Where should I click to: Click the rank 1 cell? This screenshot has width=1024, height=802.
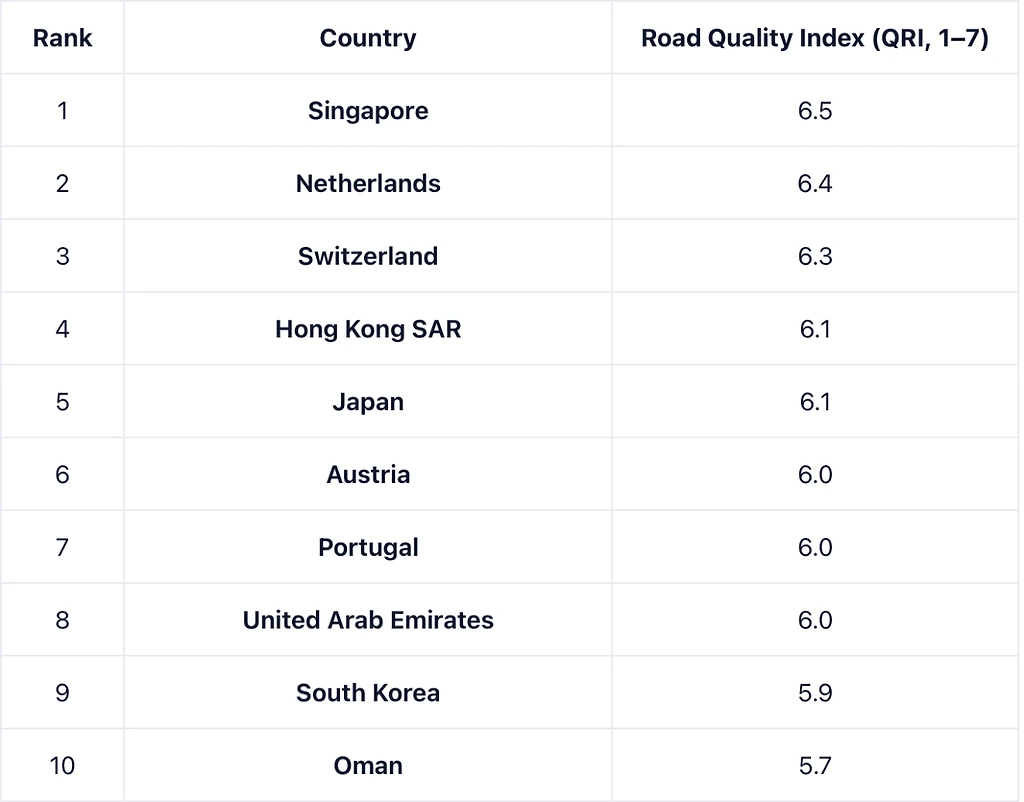click(x=62, y=110)
